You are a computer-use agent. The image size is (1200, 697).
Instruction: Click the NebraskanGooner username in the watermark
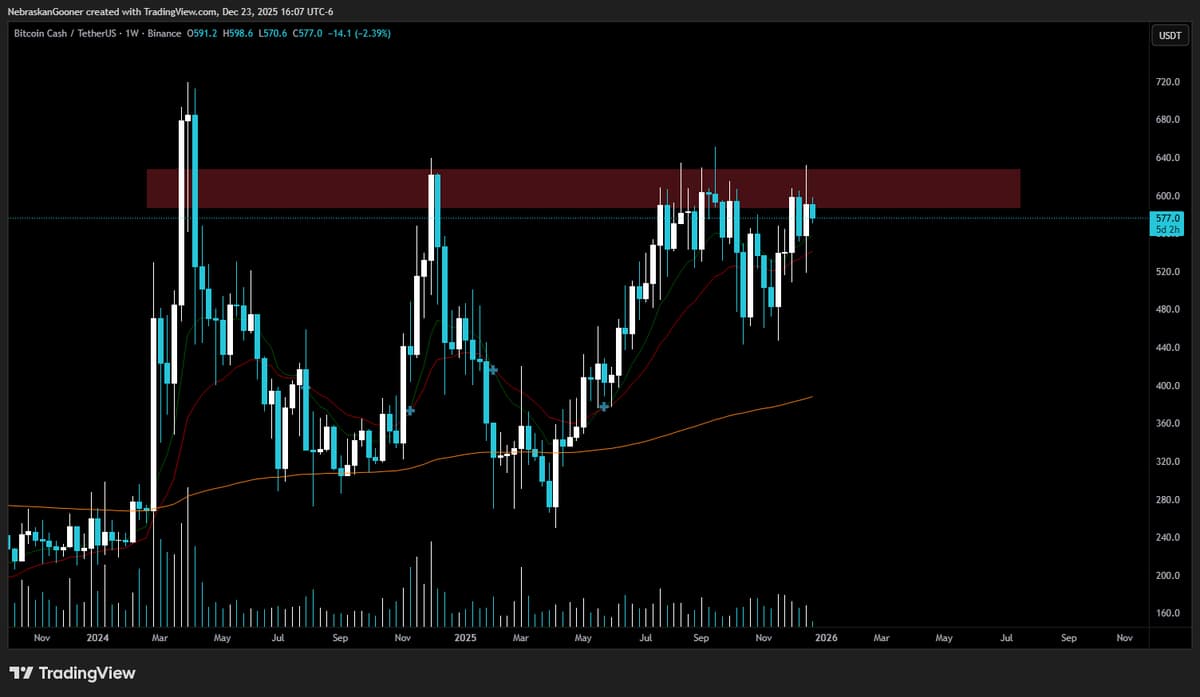(x=45, y=10)
